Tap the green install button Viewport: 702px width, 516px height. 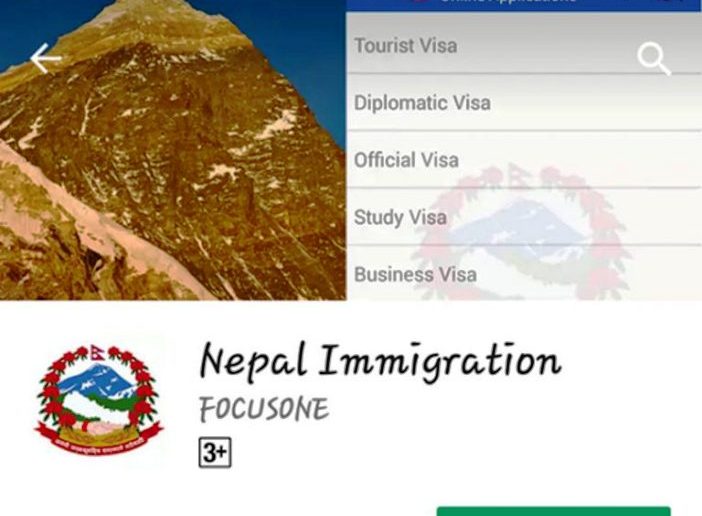553,512
